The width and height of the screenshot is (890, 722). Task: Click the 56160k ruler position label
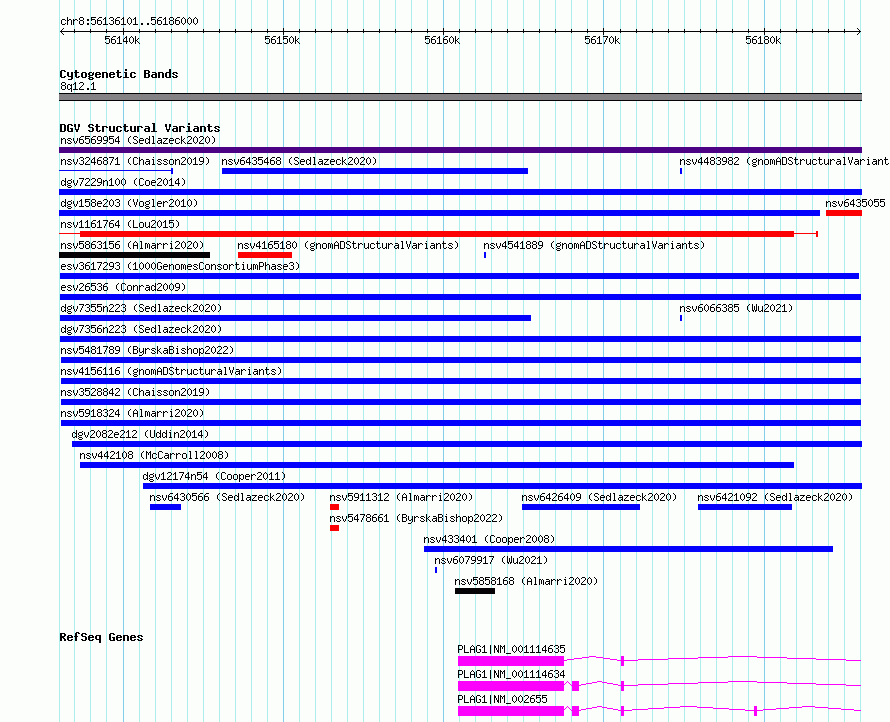tap(442, 40)
